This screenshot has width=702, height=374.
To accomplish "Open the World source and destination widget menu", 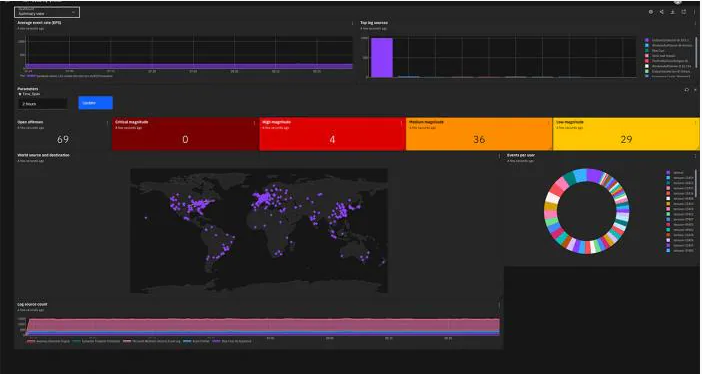I will (499, 155).
